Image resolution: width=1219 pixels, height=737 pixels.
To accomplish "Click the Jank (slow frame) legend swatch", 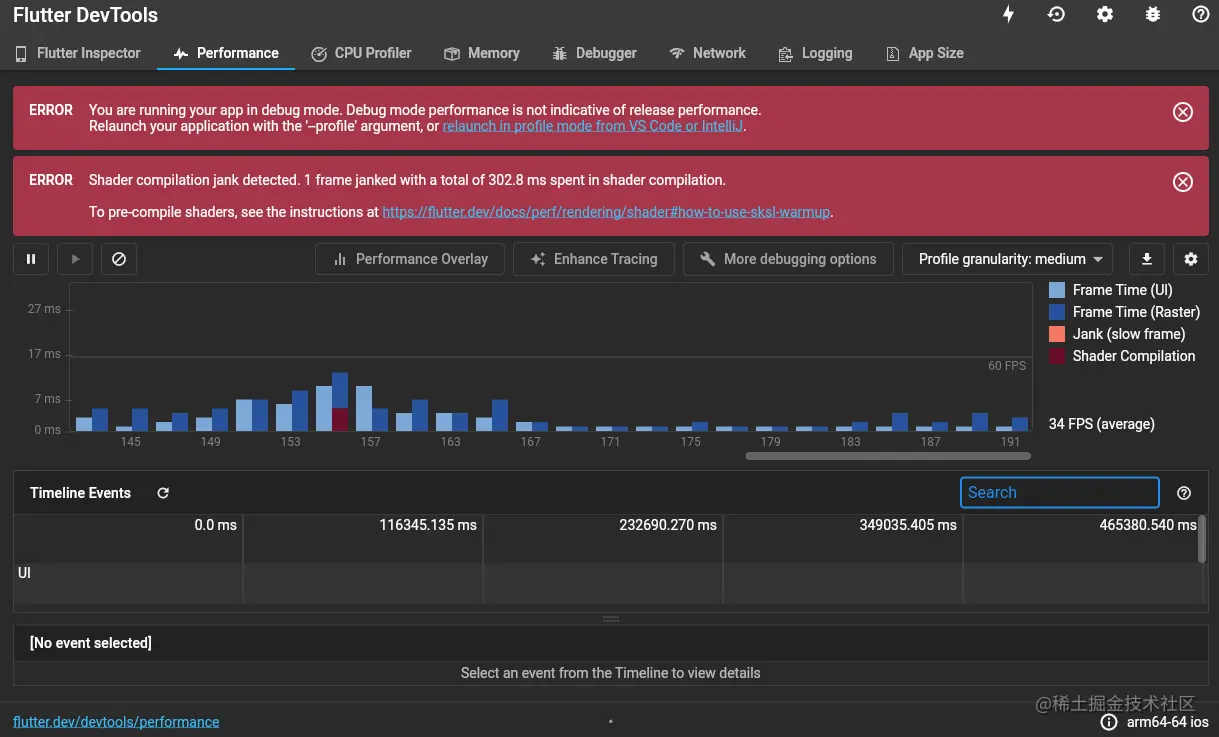I will 1057,334.
